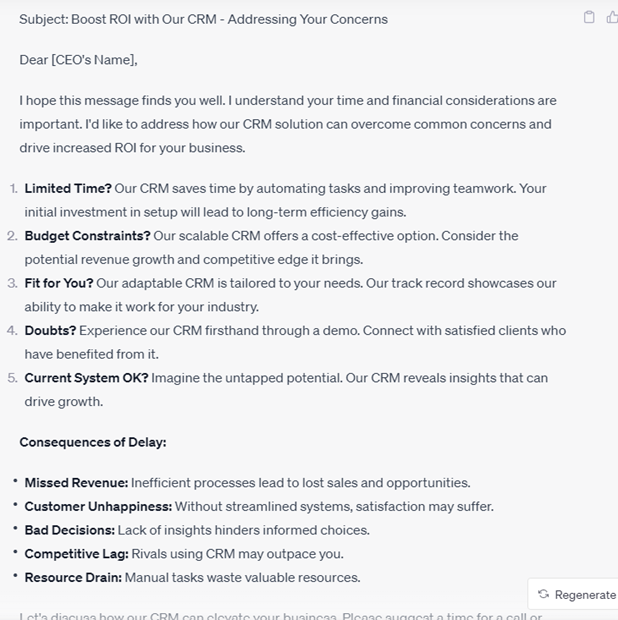Click the list number 1 marker

[13, 188]
